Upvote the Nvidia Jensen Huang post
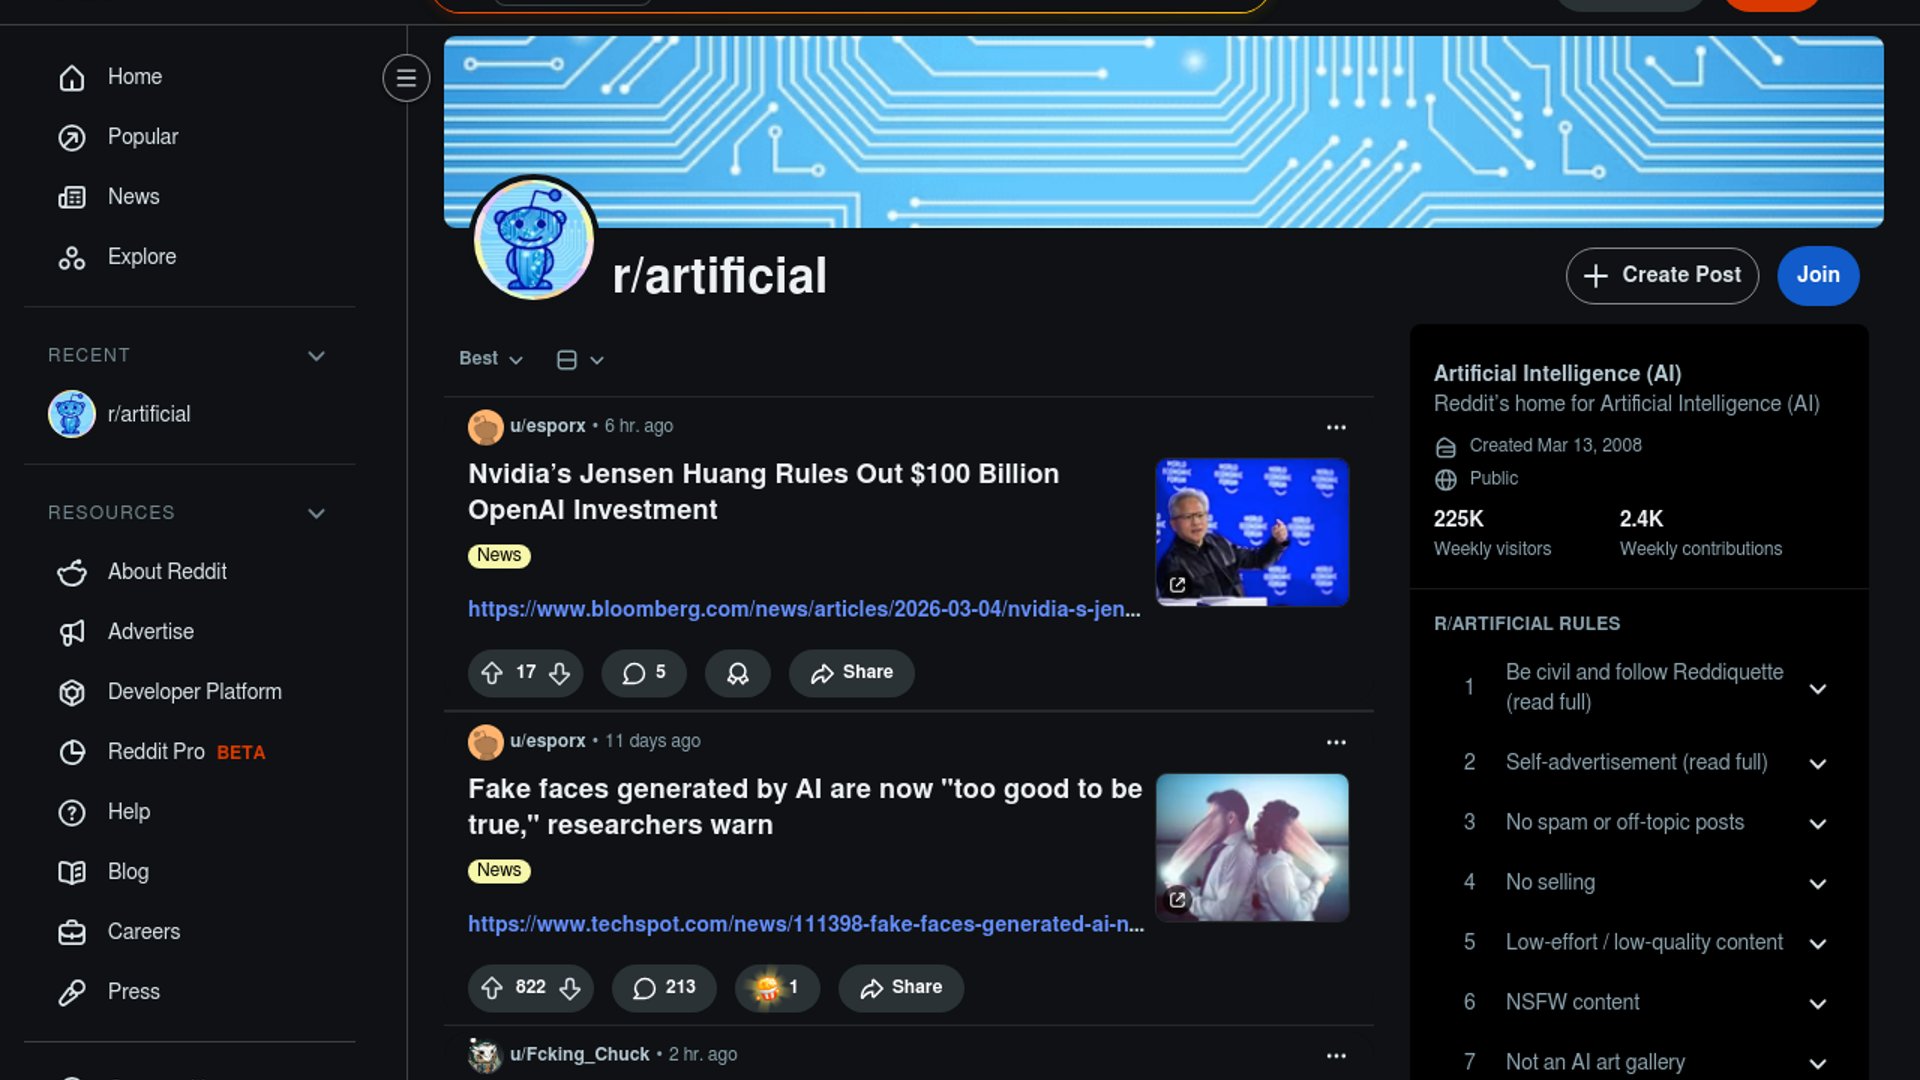The height and width of the screenshot is (1080, 1920). 491,673
